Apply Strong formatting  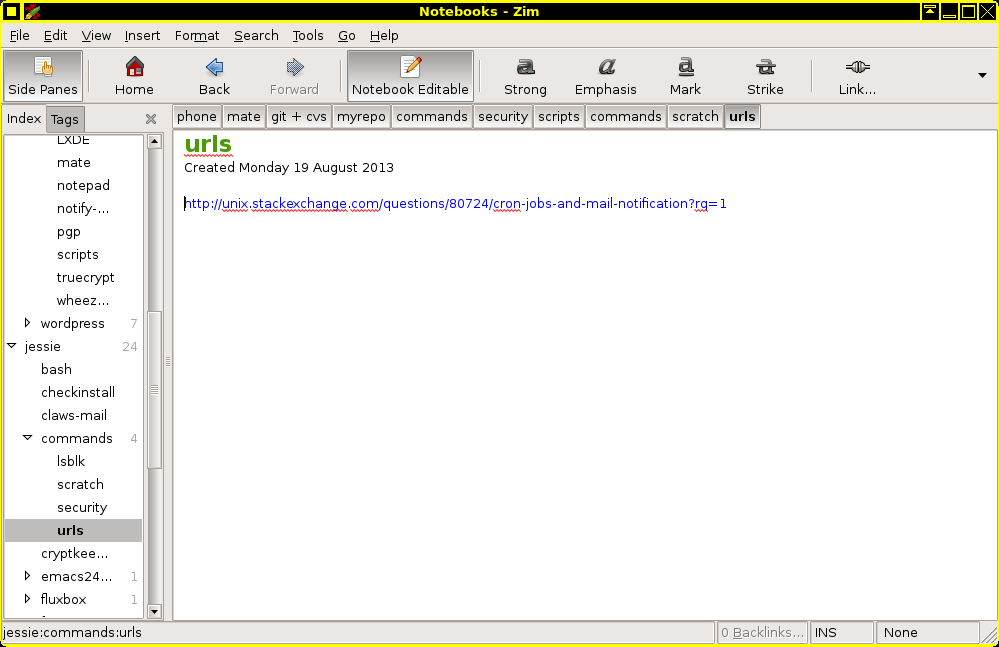click(525, 76)
